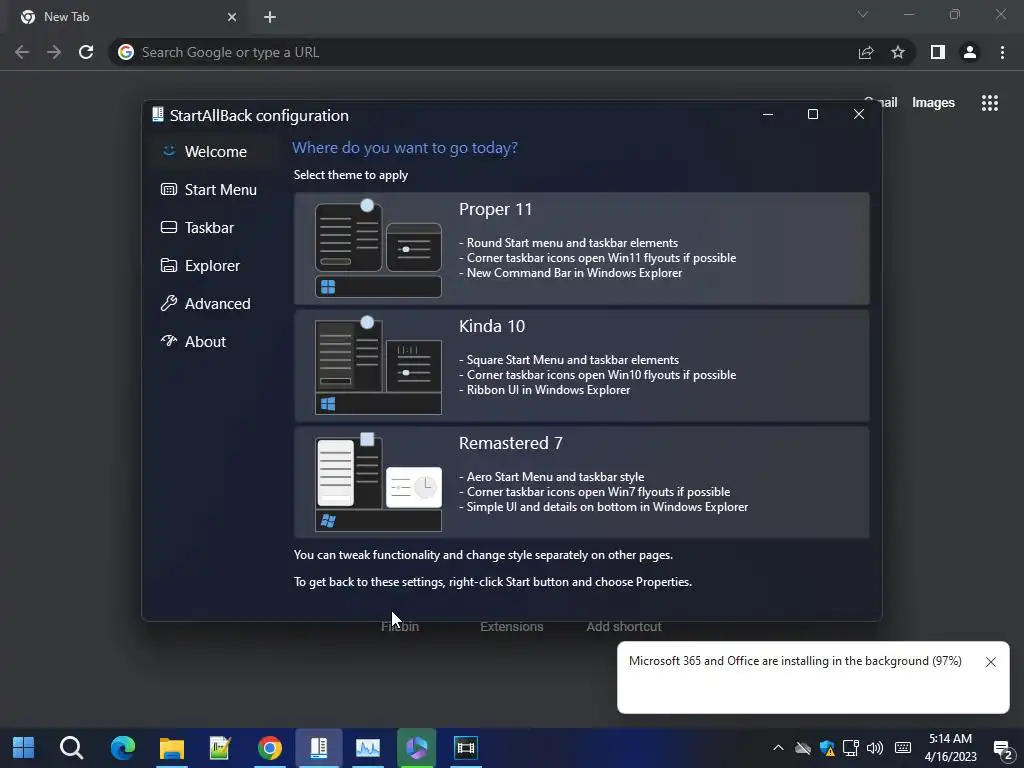Viewport: 1024px width, 768px height.
Task: Click the StartAllBack taskbar icon
Action: coord(318,748)
